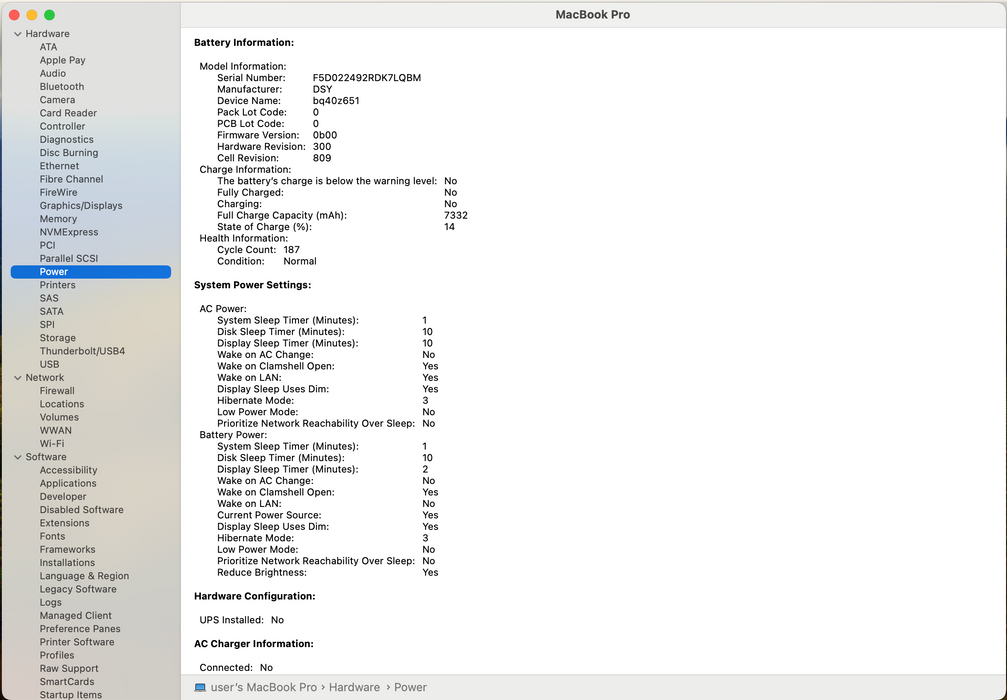Select Frameworks under Software
Viewport: 1007px width, 700px height.
click(67, 550)
